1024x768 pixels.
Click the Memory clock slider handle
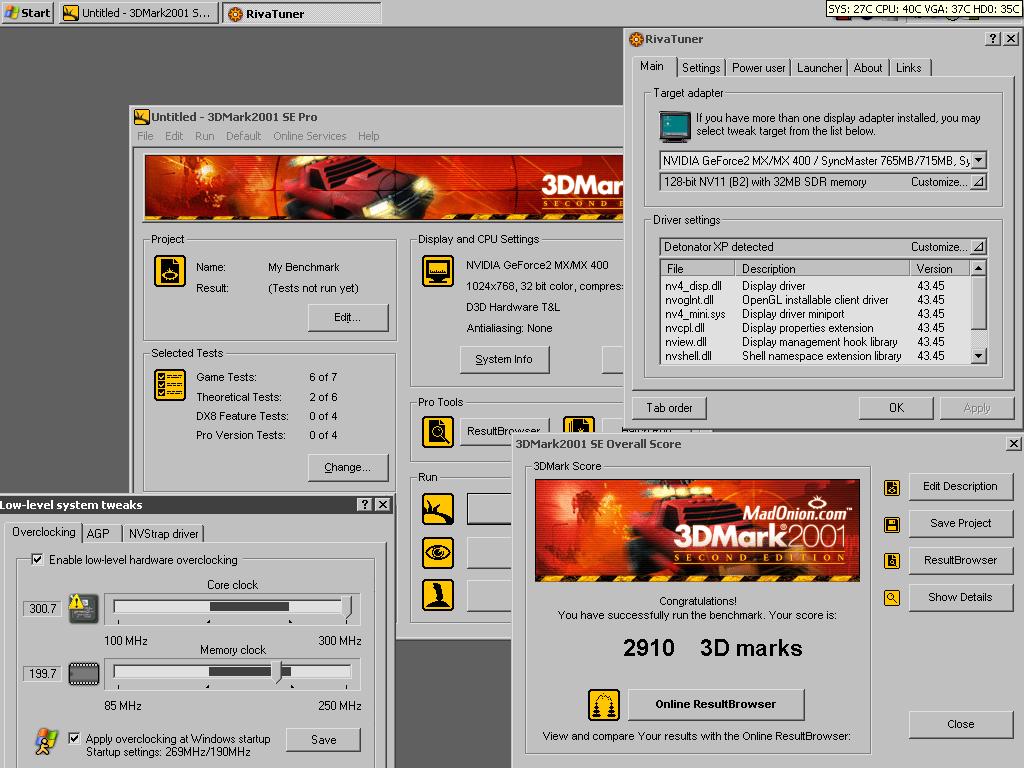coord(279,672)
